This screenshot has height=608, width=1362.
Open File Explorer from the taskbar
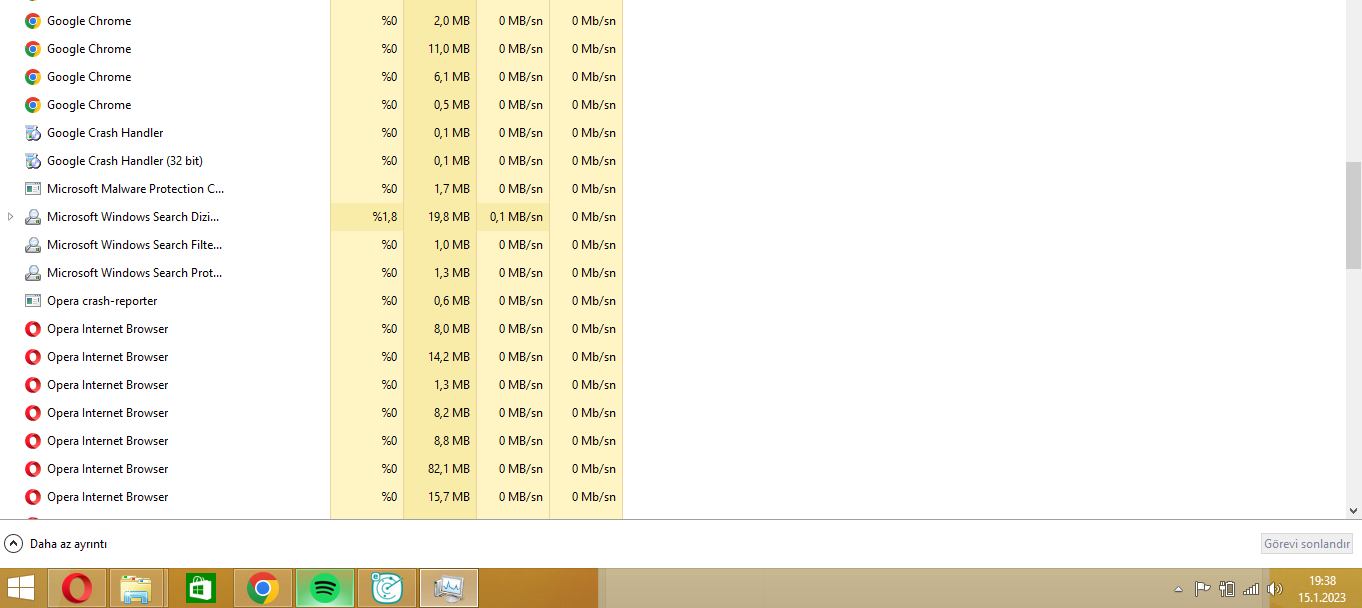click(x=136, y=588)
